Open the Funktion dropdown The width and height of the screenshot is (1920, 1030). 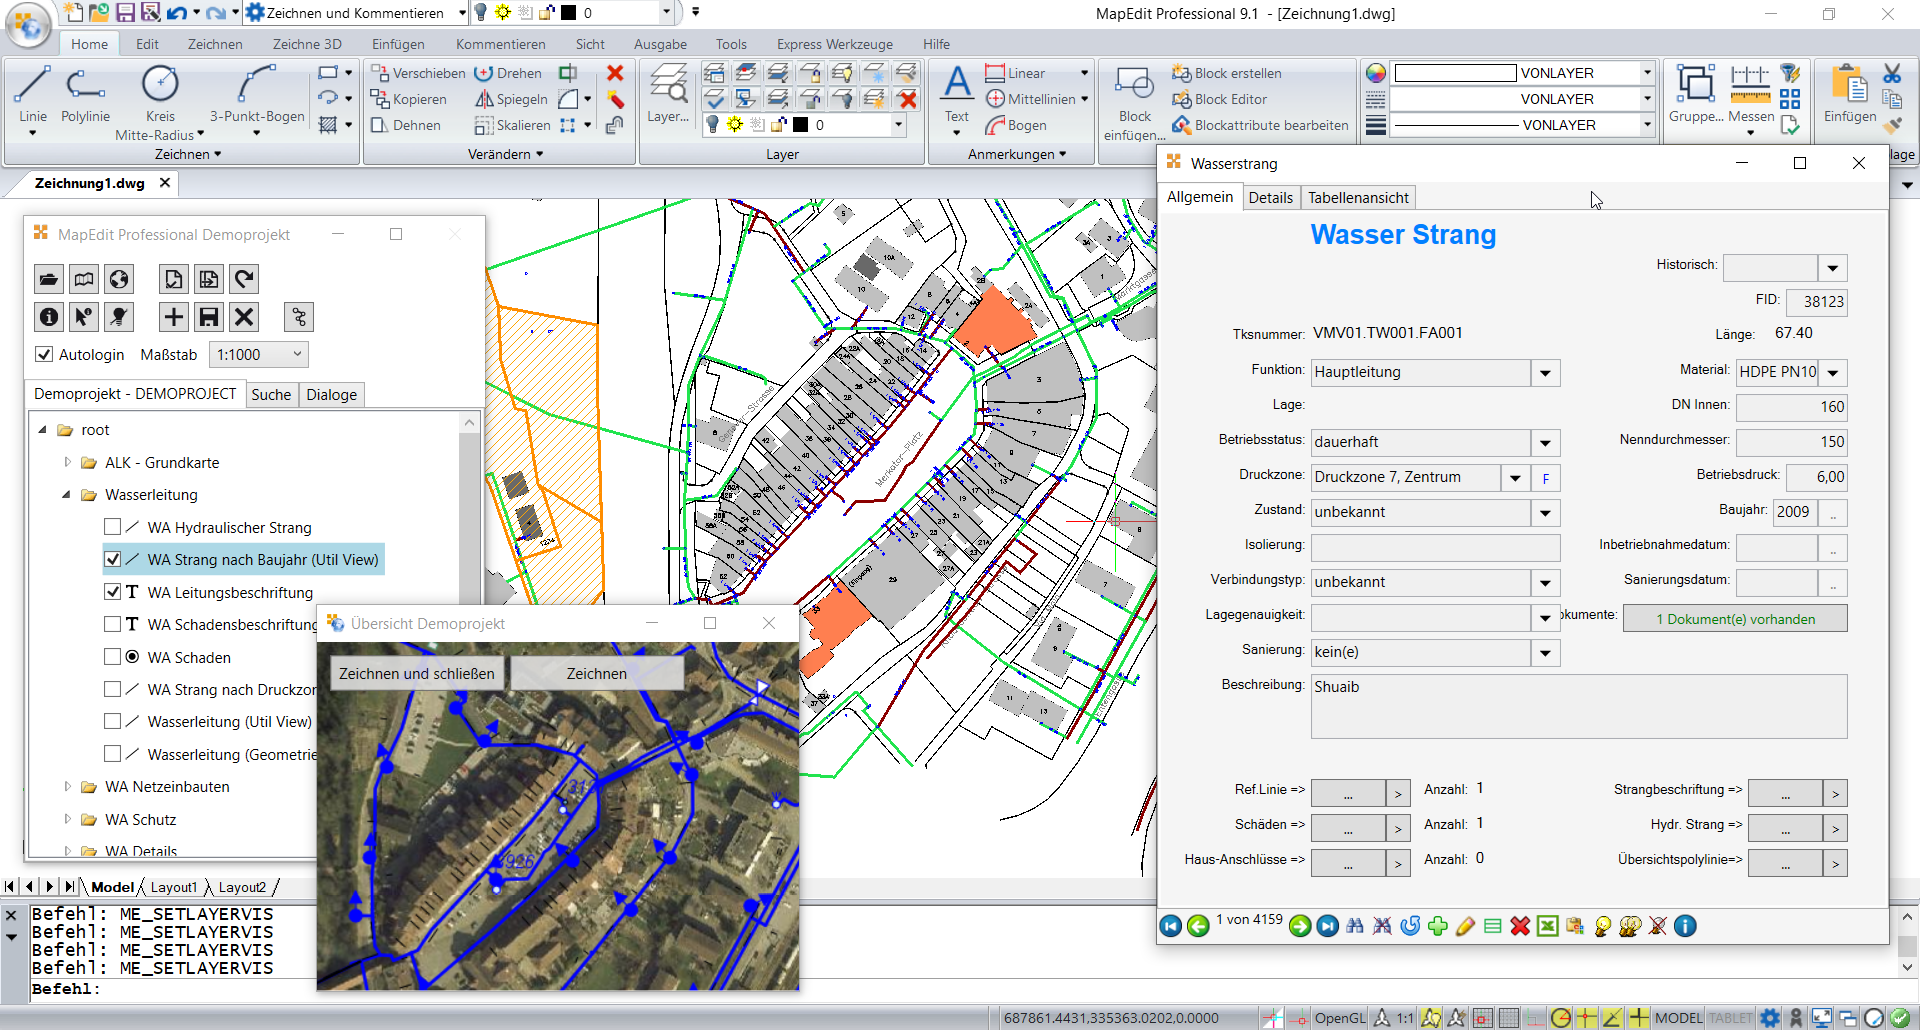tap(1545, 373)
